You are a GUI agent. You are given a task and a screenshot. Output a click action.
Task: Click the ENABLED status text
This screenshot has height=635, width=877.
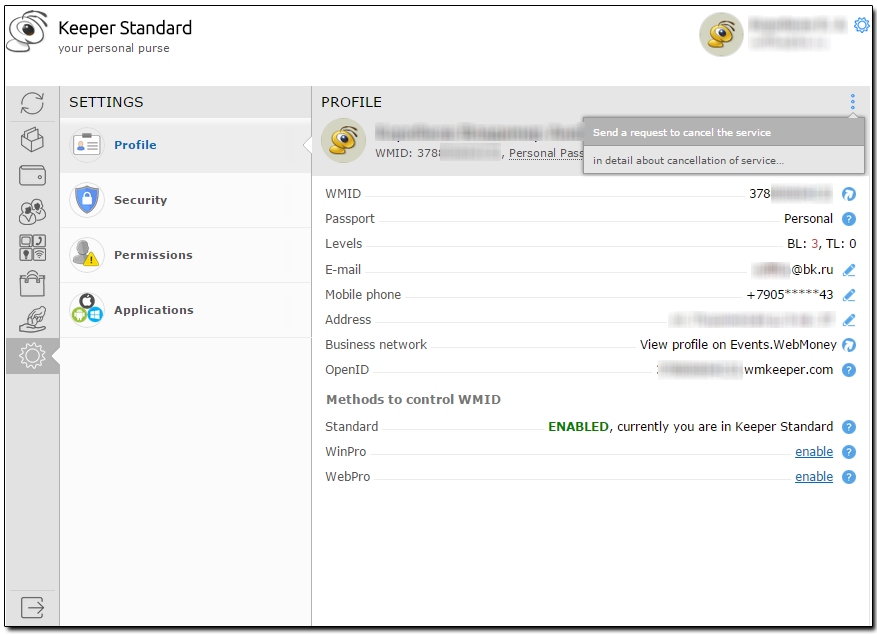[578, 427]
